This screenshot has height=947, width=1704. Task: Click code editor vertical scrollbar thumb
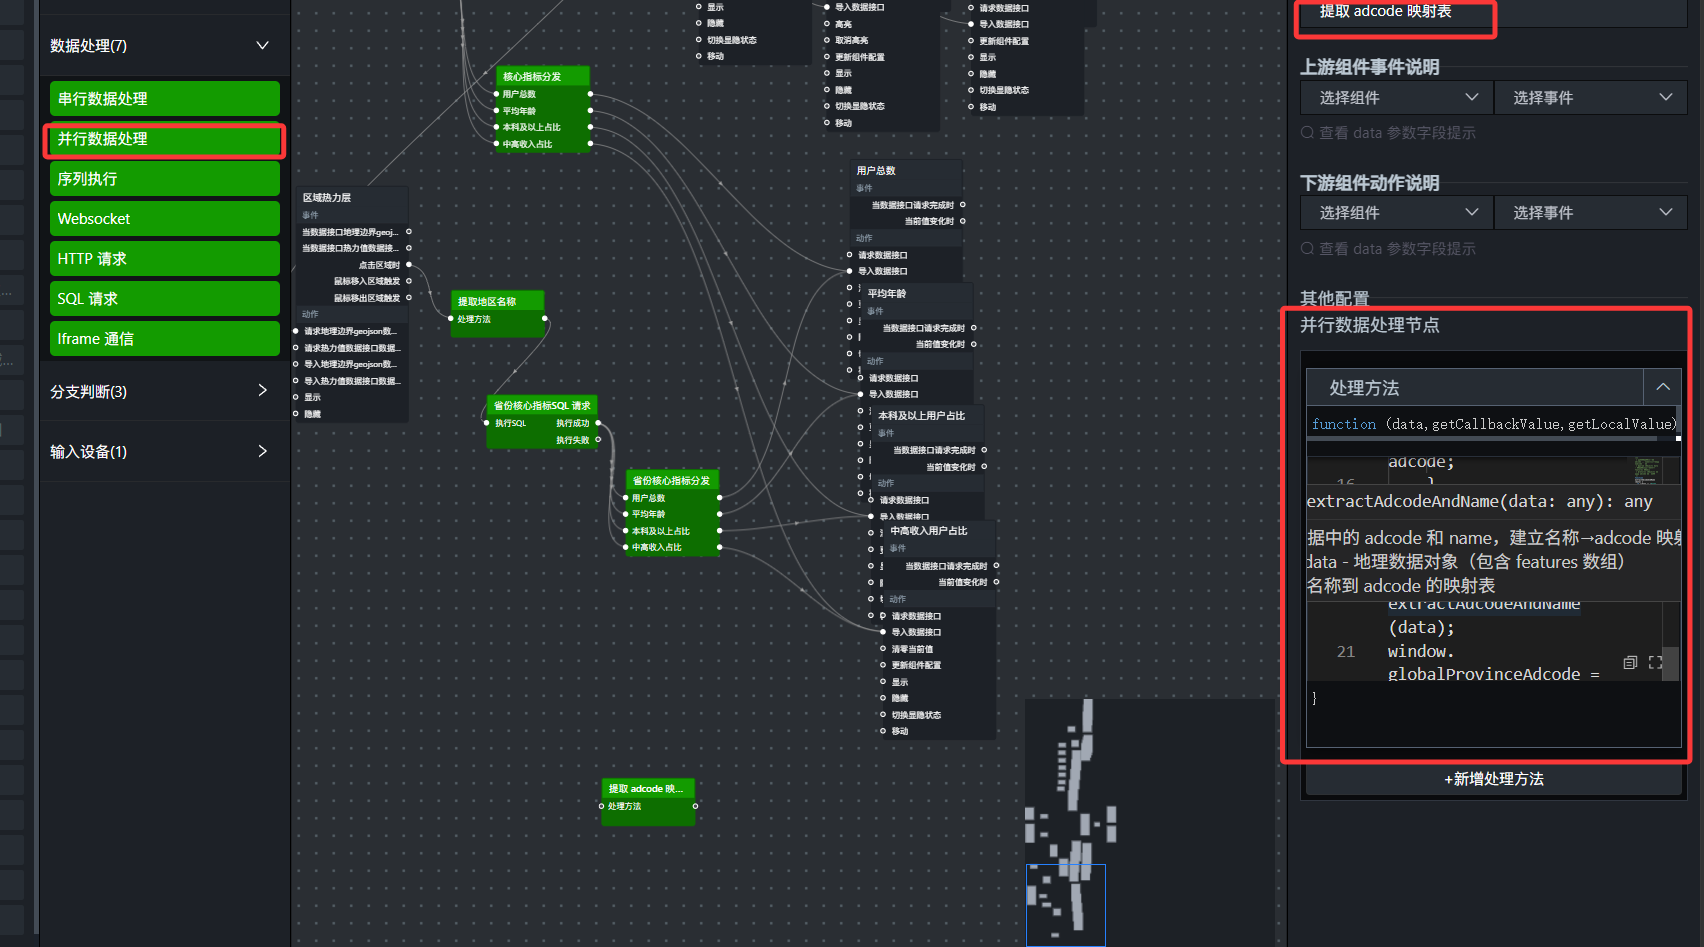(x=1669, y=663)
